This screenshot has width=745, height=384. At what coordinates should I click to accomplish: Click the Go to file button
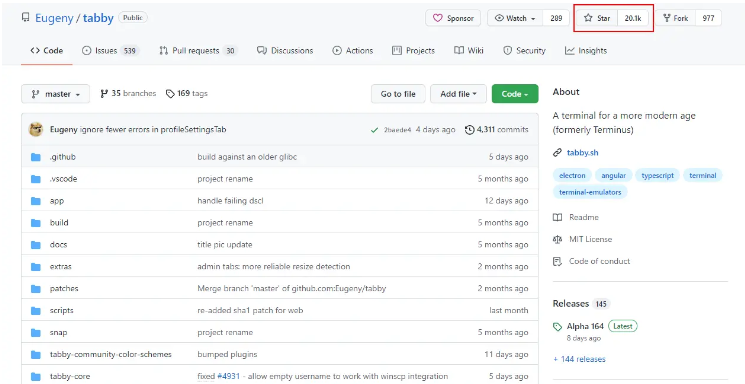tap(398, 94)
